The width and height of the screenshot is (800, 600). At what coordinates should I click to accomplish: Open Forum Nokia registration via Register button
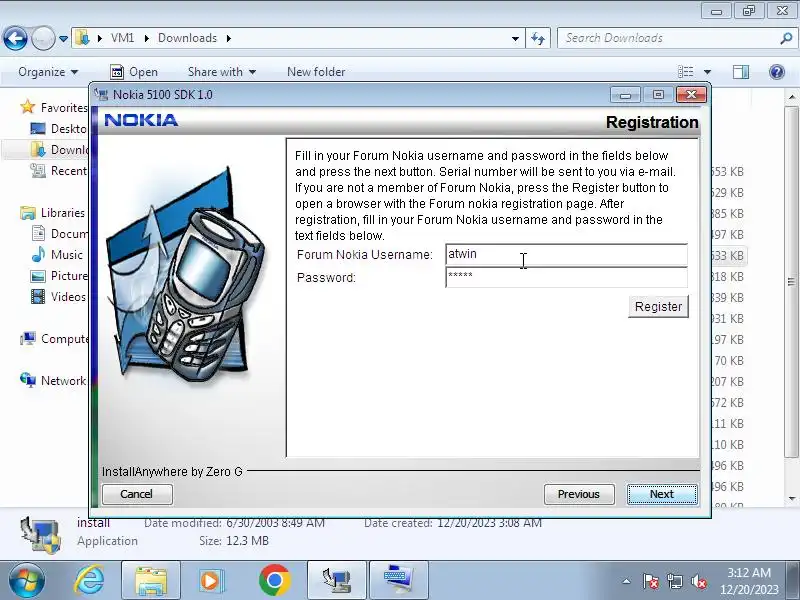pyautogui.click(x=658, y=307)
